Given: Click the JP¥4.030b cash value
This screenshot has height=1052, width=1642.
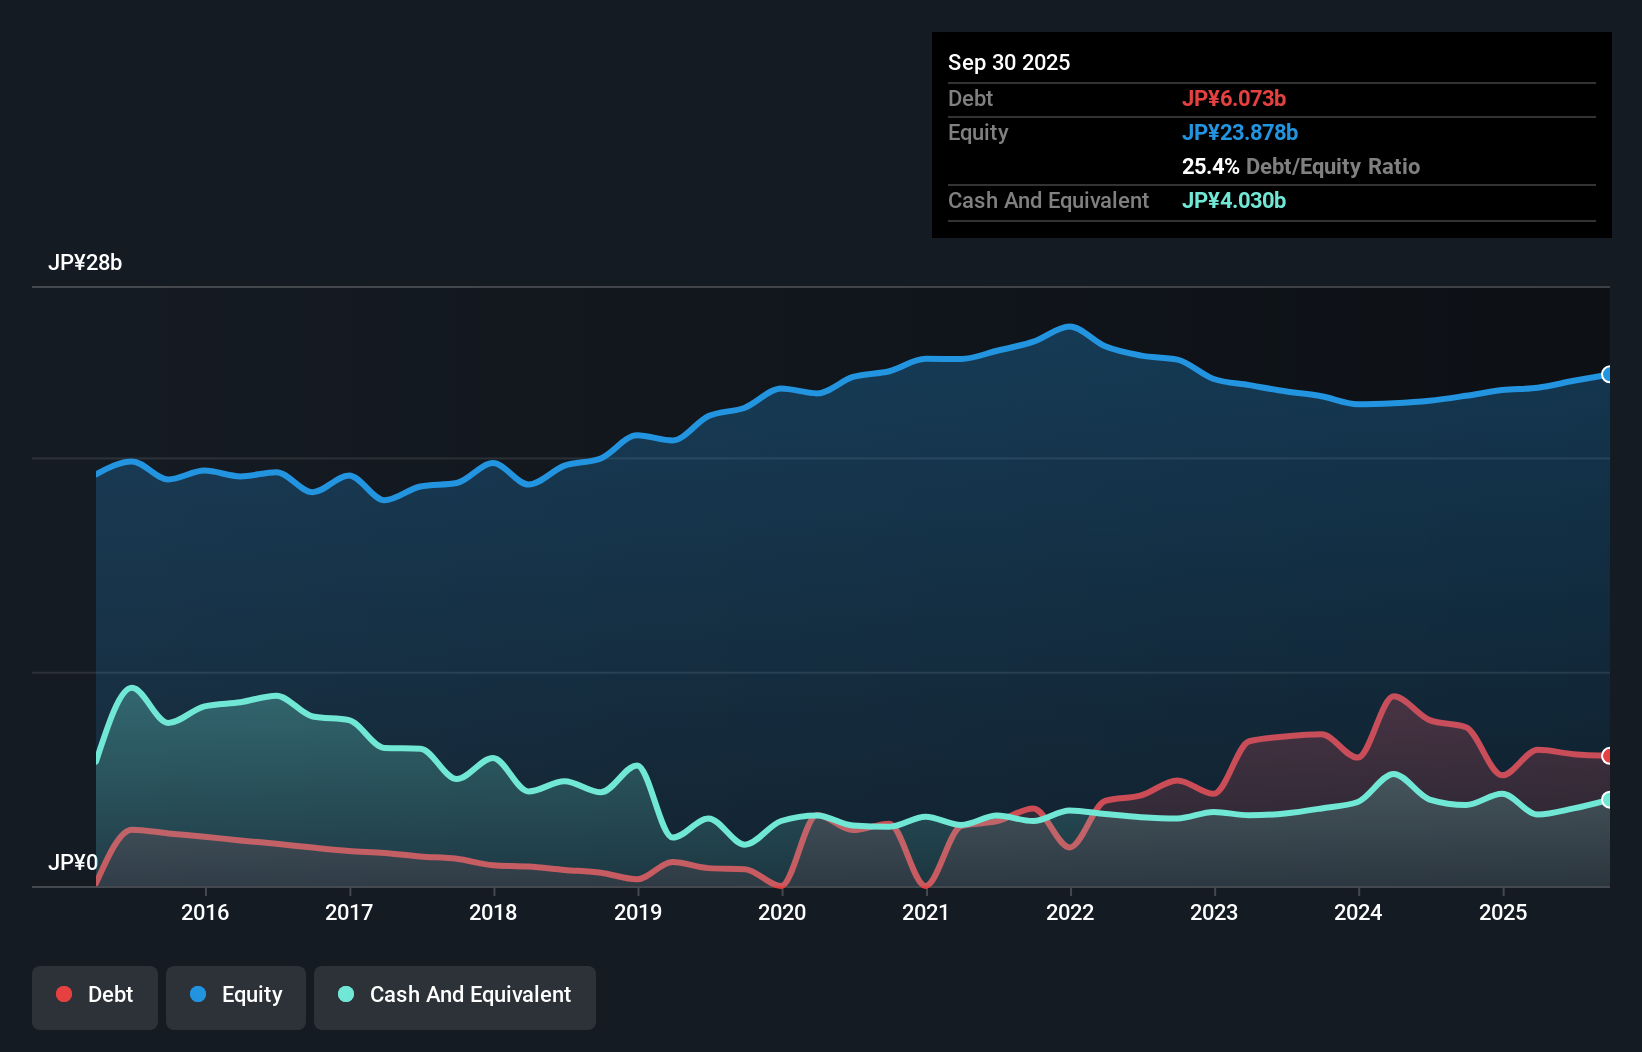Looking at the screenshot, I should click(x=1234, y=200).
